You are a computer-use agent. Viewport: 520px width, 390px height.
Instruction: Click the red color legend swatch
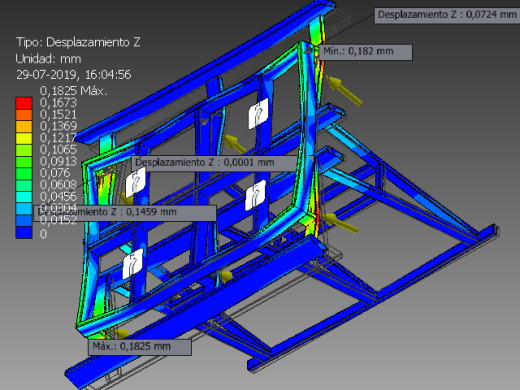pyautogui.click(x=24, y=103)
